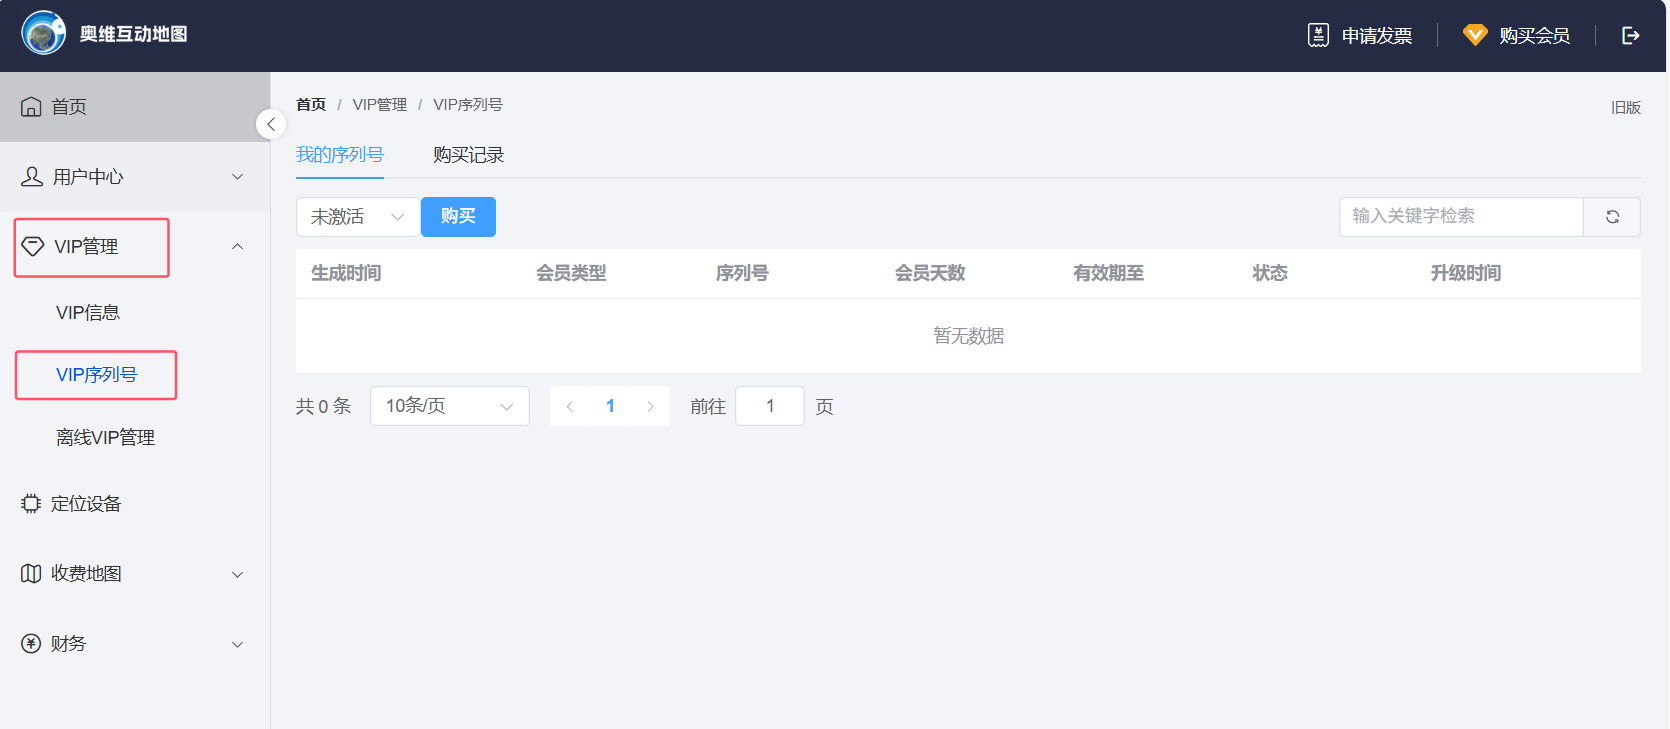
Task: Click the 购买会员 diamond icon
Action: click(x=1475, y=36)
